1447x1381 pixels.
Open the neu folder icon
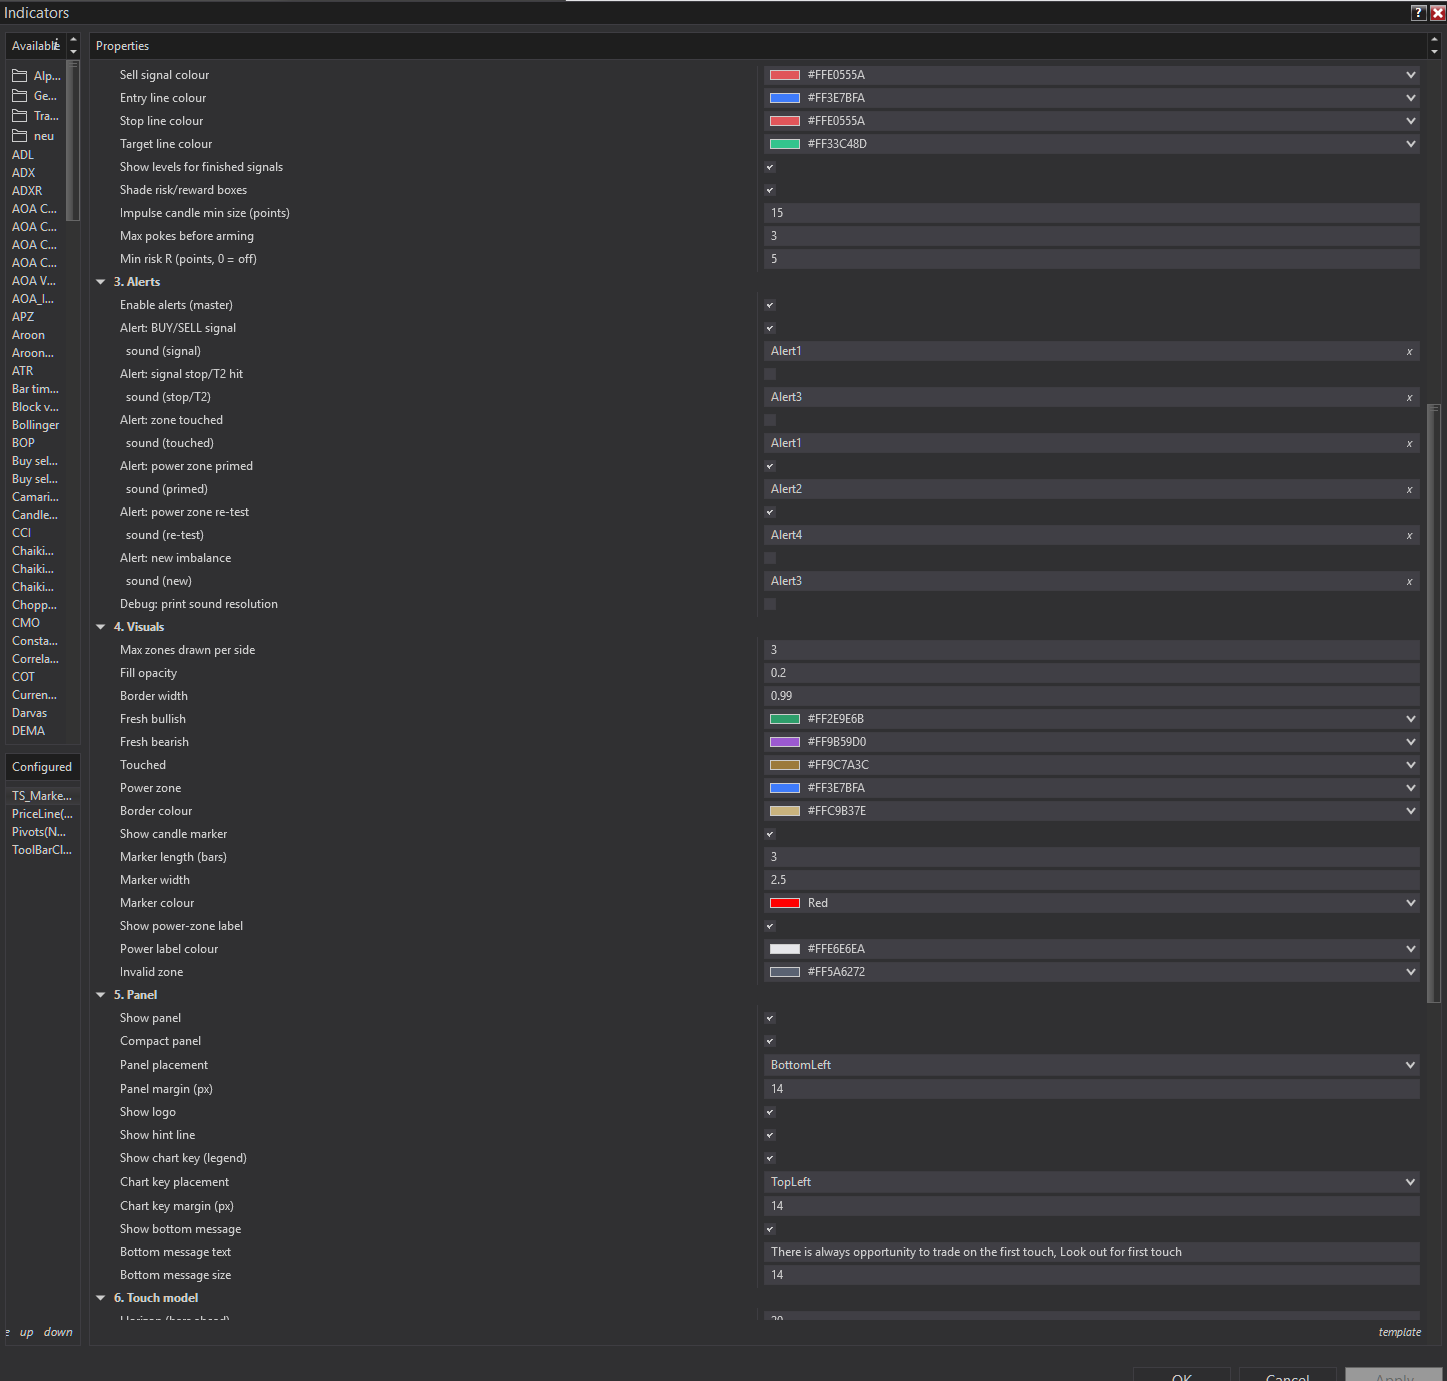(19, 136)
